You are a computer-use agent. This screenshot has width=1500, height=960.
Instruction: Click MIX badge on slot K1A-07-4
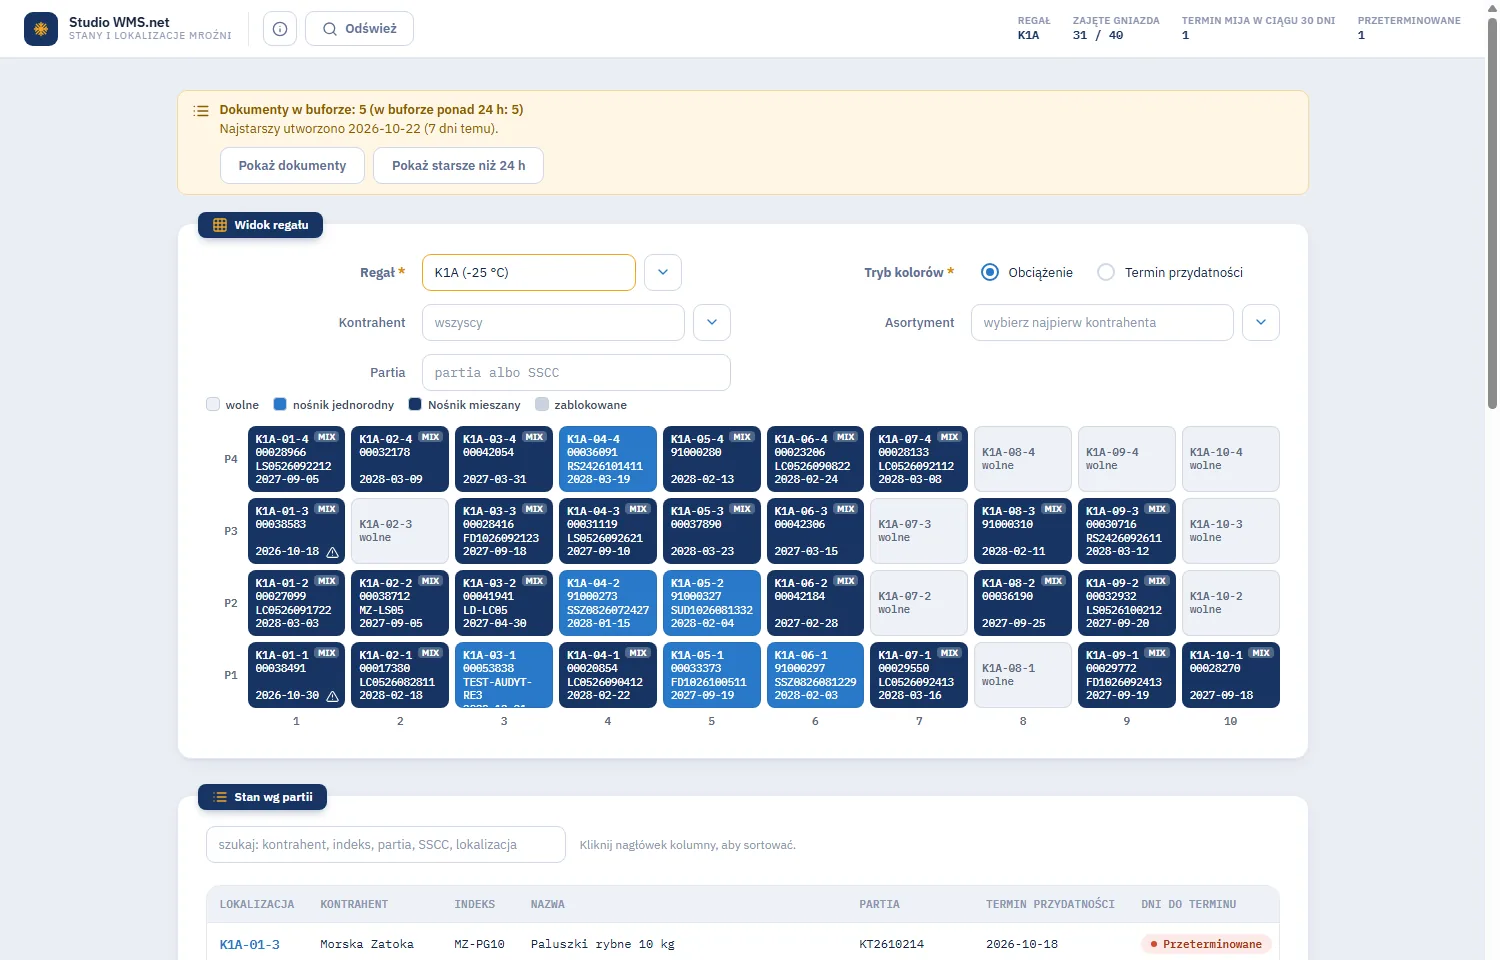pyautogui.click(x=949, y=437)
